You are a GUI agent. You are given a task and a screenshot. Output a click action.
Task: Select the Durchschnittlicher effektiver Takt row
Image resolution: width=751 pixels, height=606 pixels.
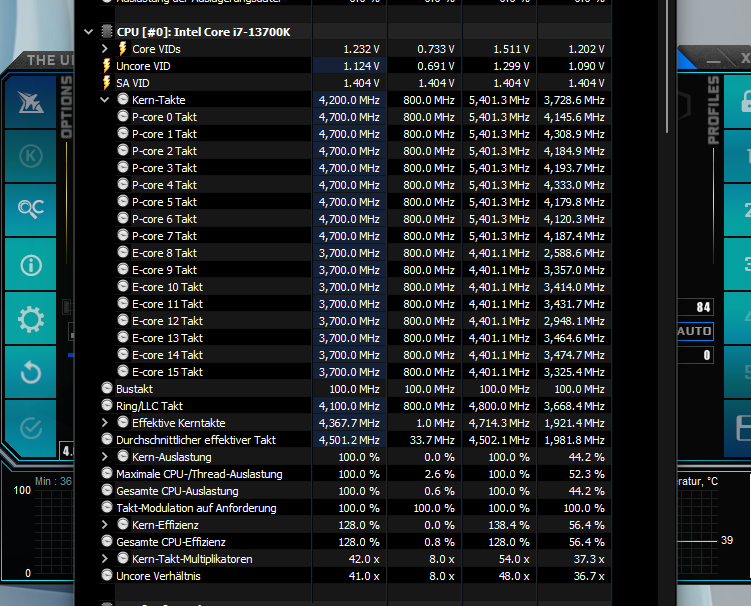coord(355,440)
